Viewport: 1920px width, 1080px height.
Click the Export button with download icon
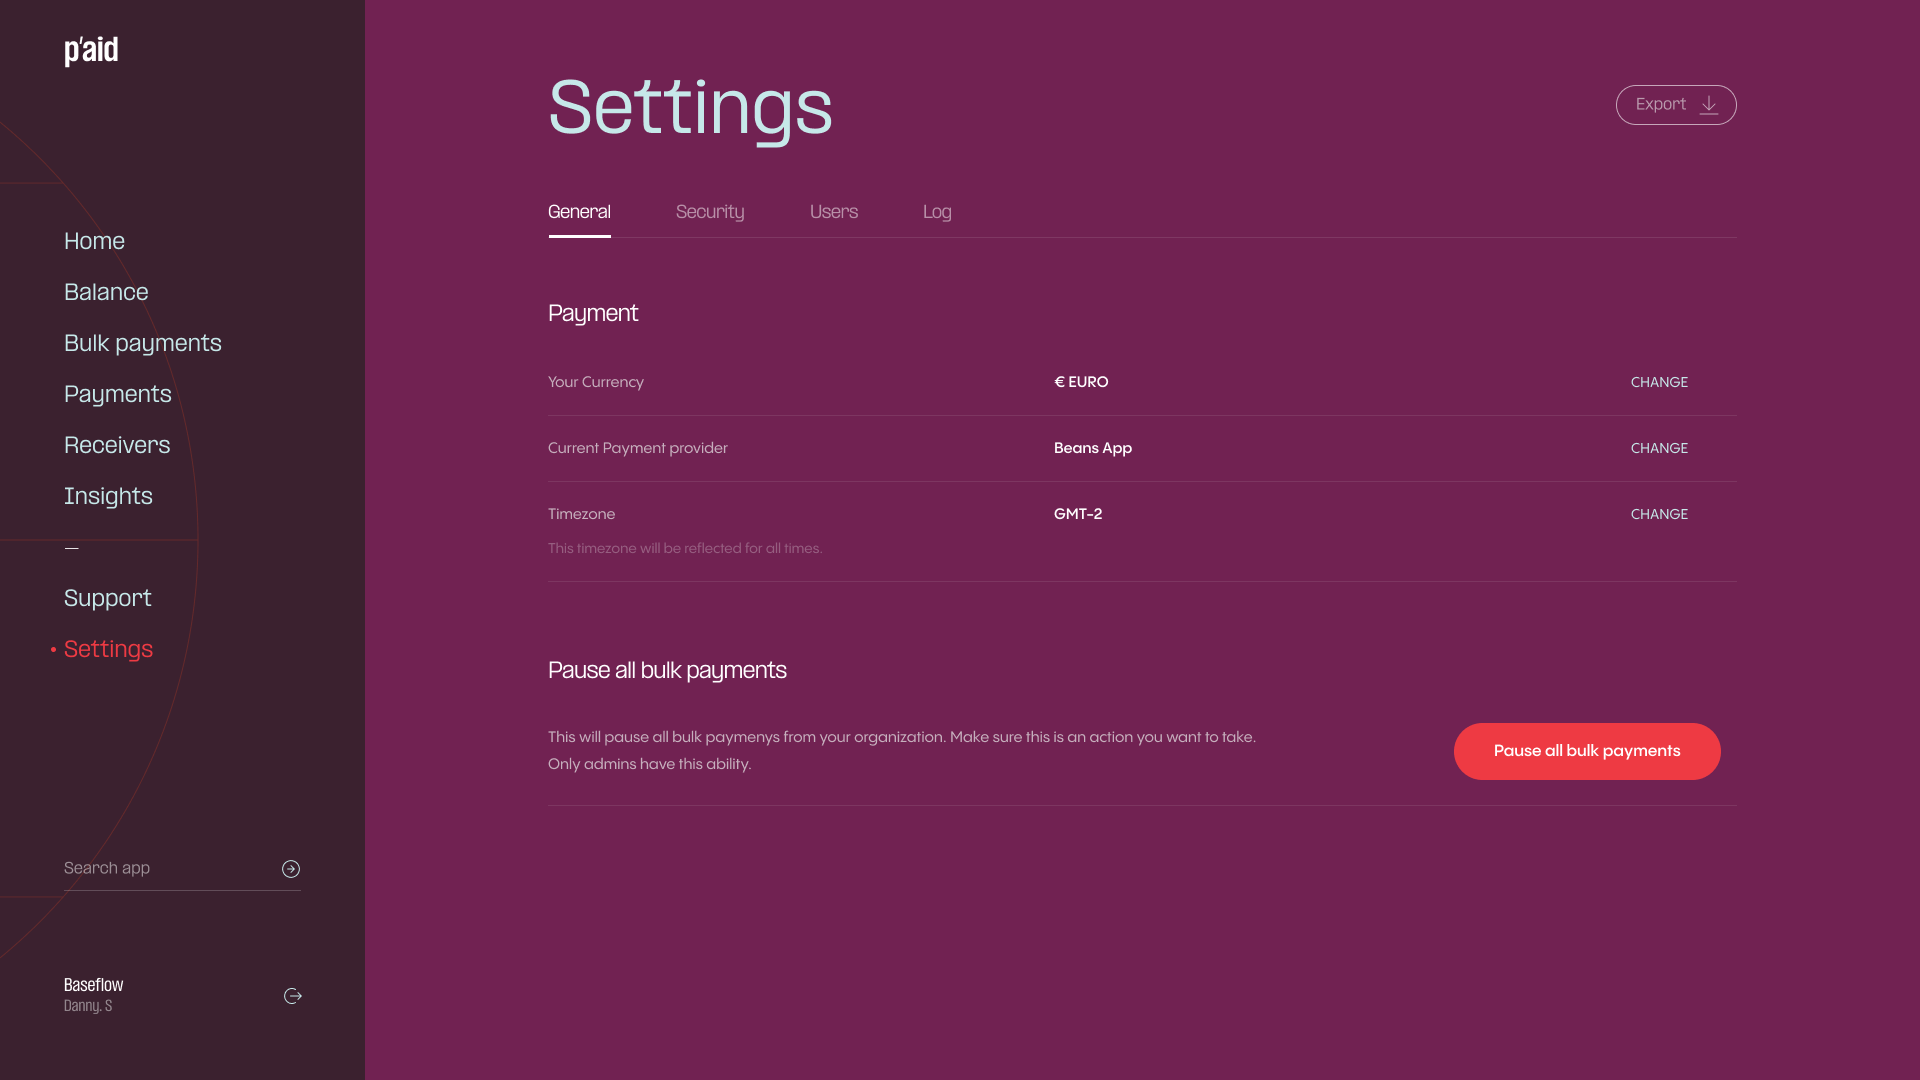click(x=1675, y=105)
